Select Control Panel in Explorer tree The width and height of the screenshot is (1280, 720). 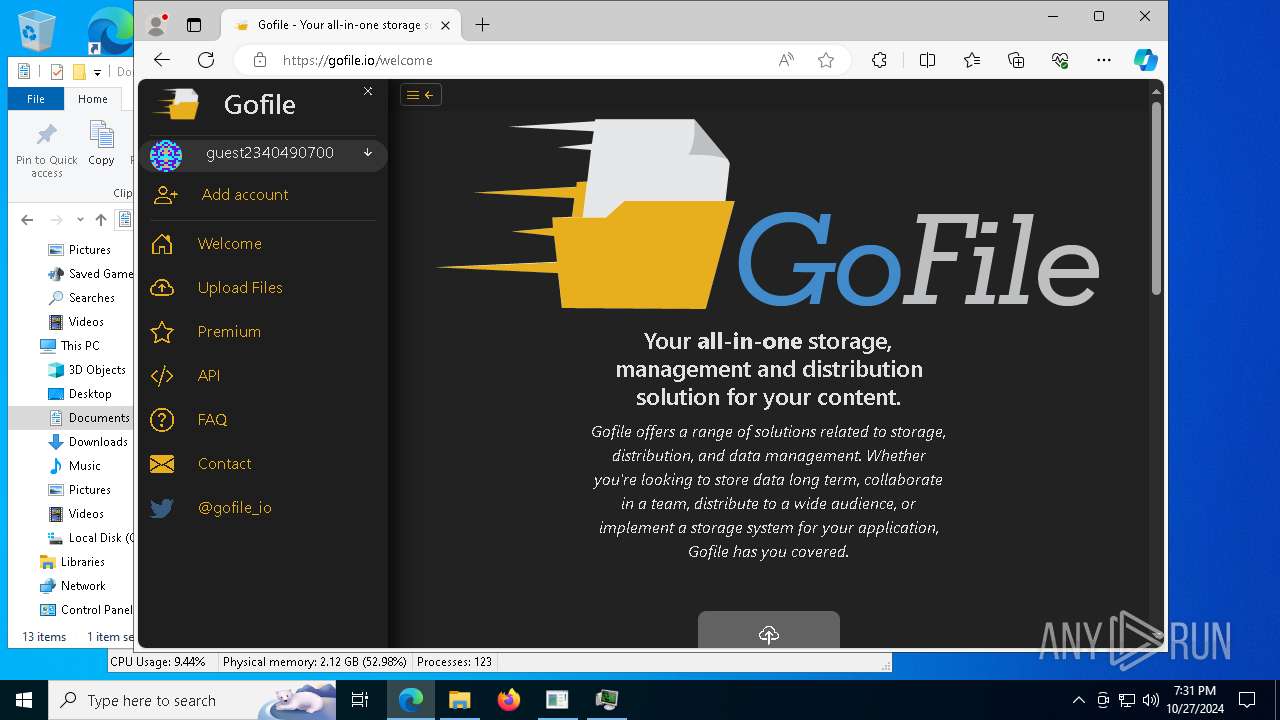[x=86, y=610]
